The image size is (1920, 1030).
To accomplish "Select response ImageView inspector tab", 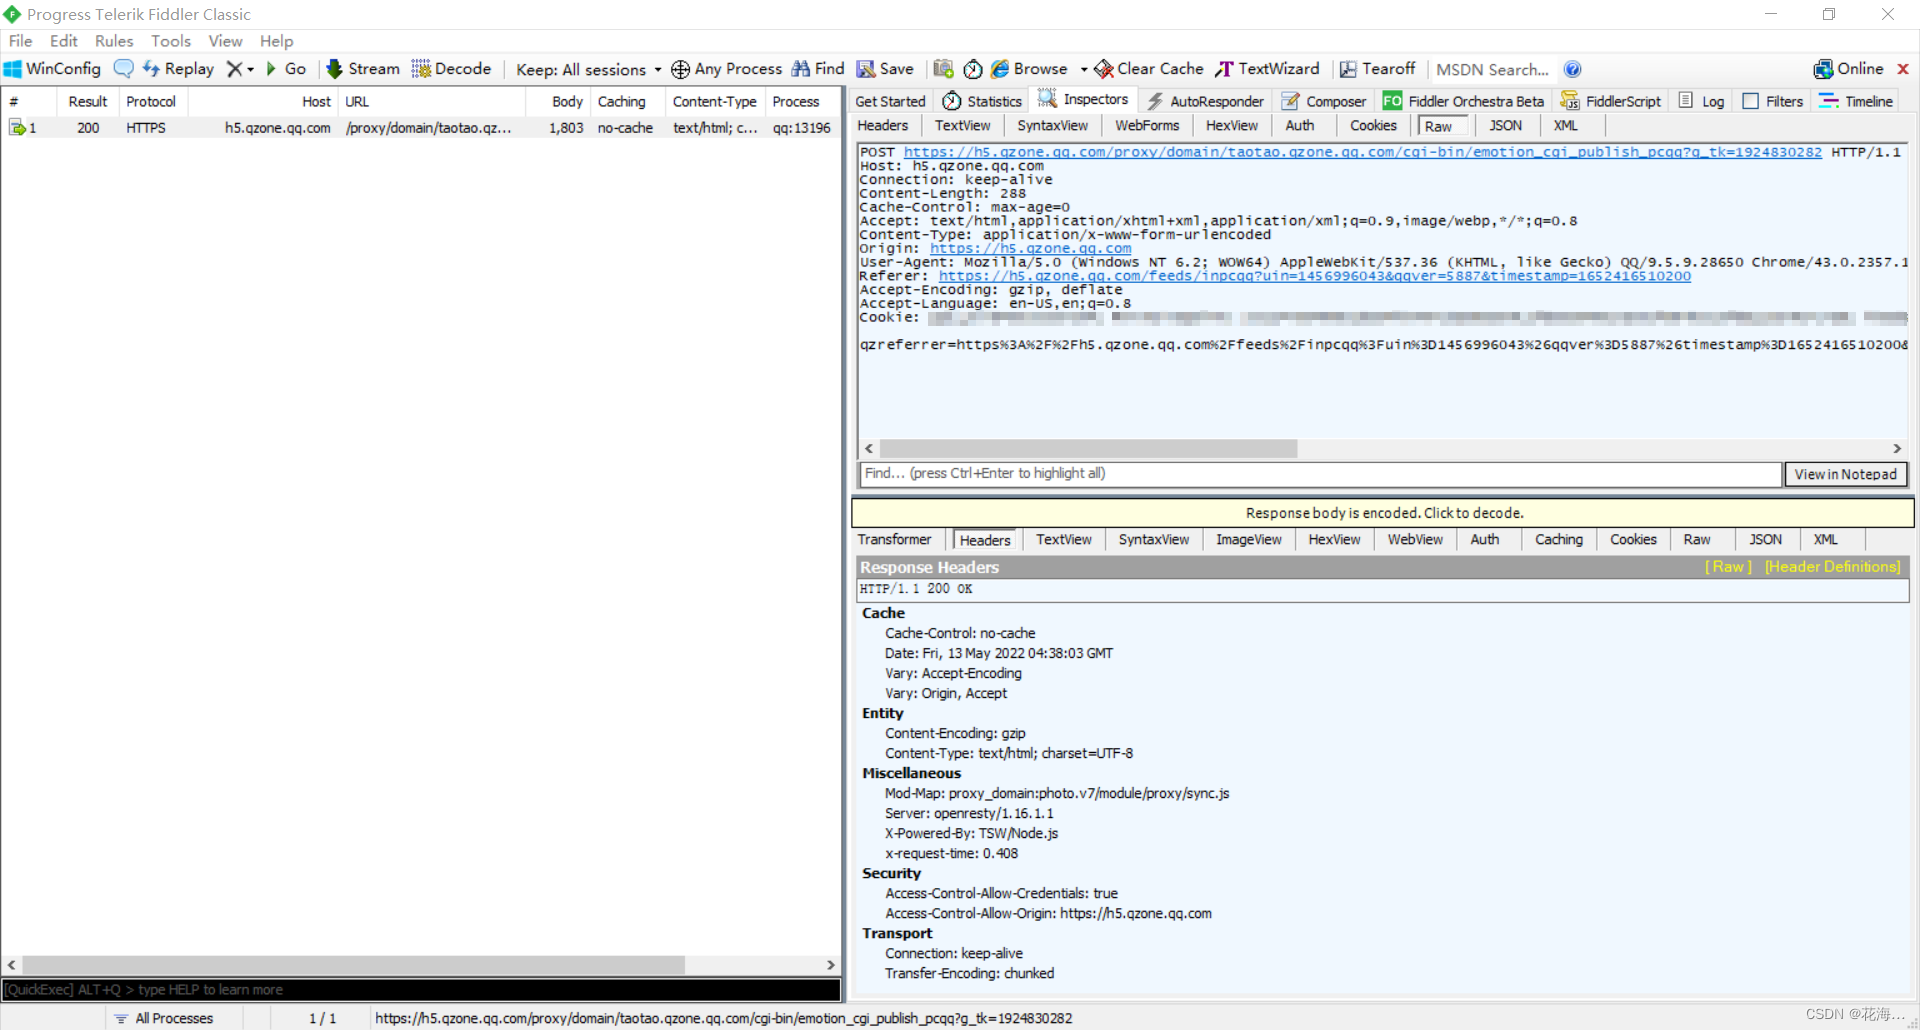I will 1248,539.
